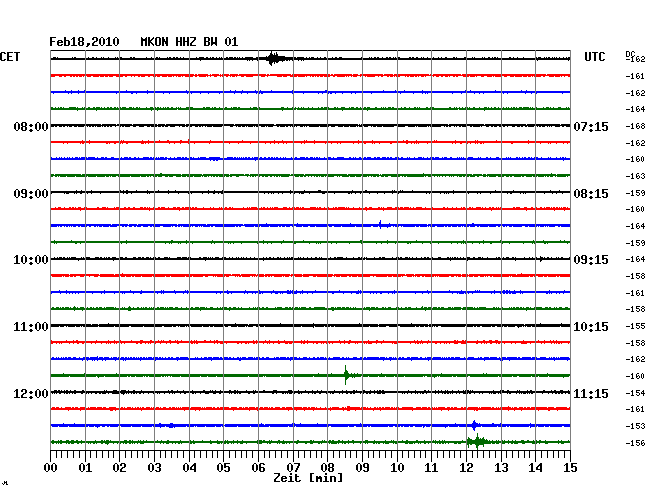
Task: Select the DC offset value -163
Action: click(x=635, y=176)
